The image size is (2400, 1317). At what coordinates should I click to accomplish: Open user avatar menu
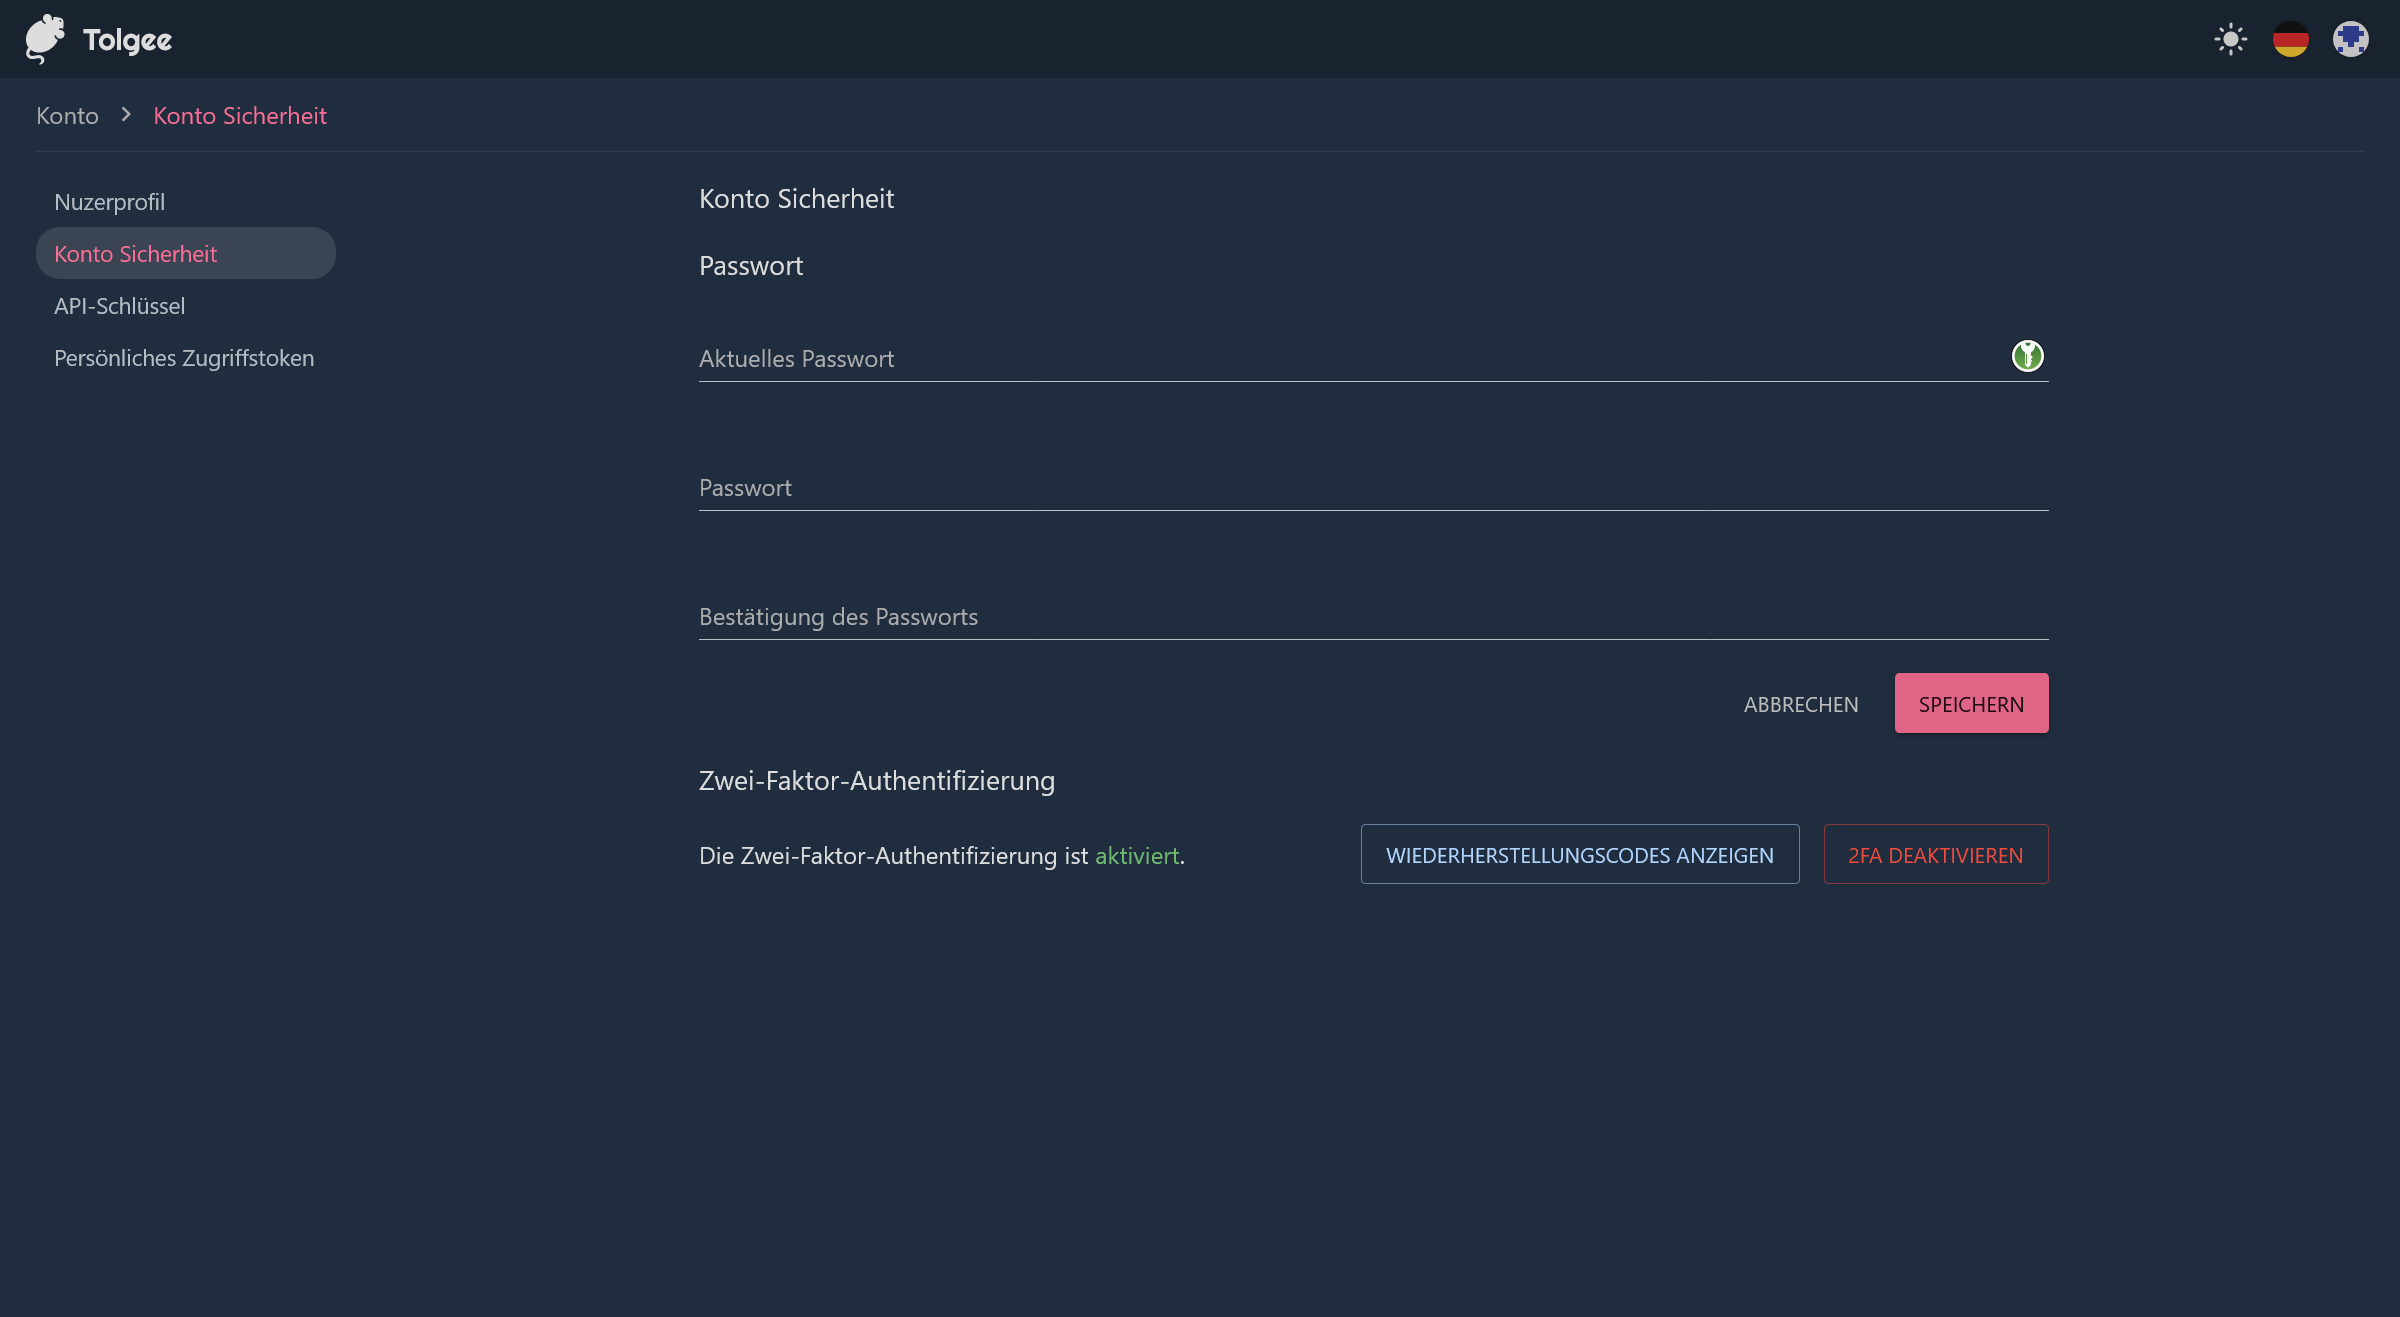2350,40
